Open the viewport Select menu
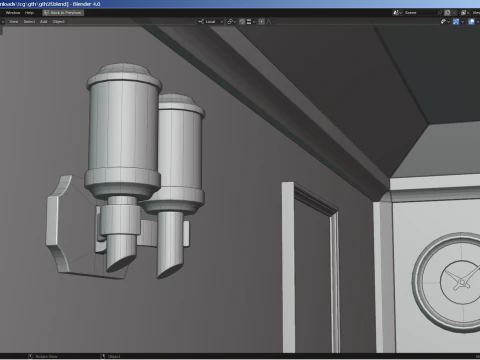The image size is (480, 360). [x=29, y=22]
